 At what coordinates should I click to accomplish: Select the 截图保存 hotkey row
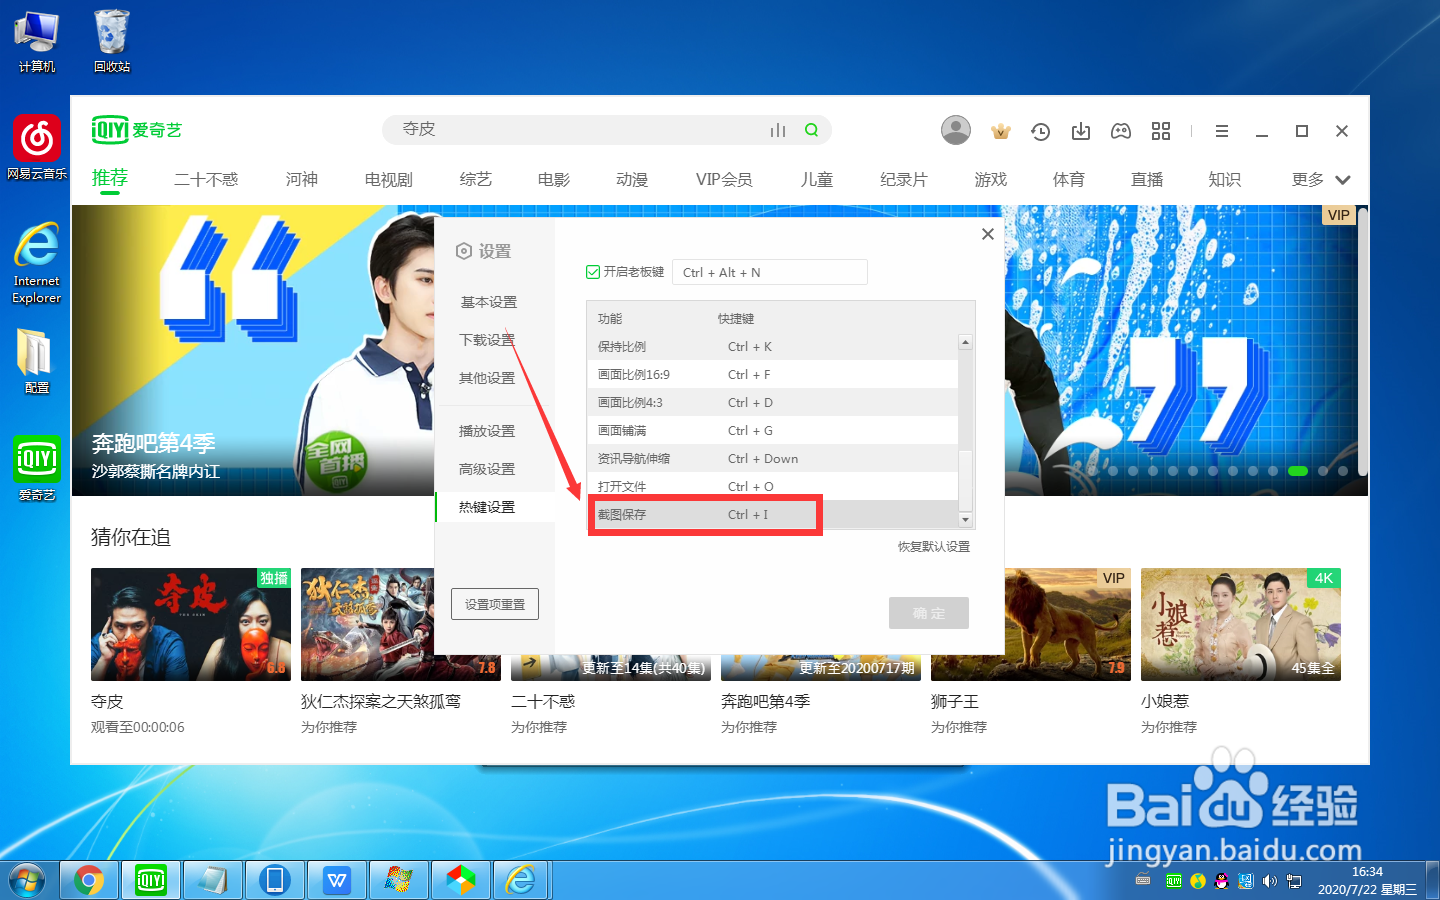click(772, 514)
